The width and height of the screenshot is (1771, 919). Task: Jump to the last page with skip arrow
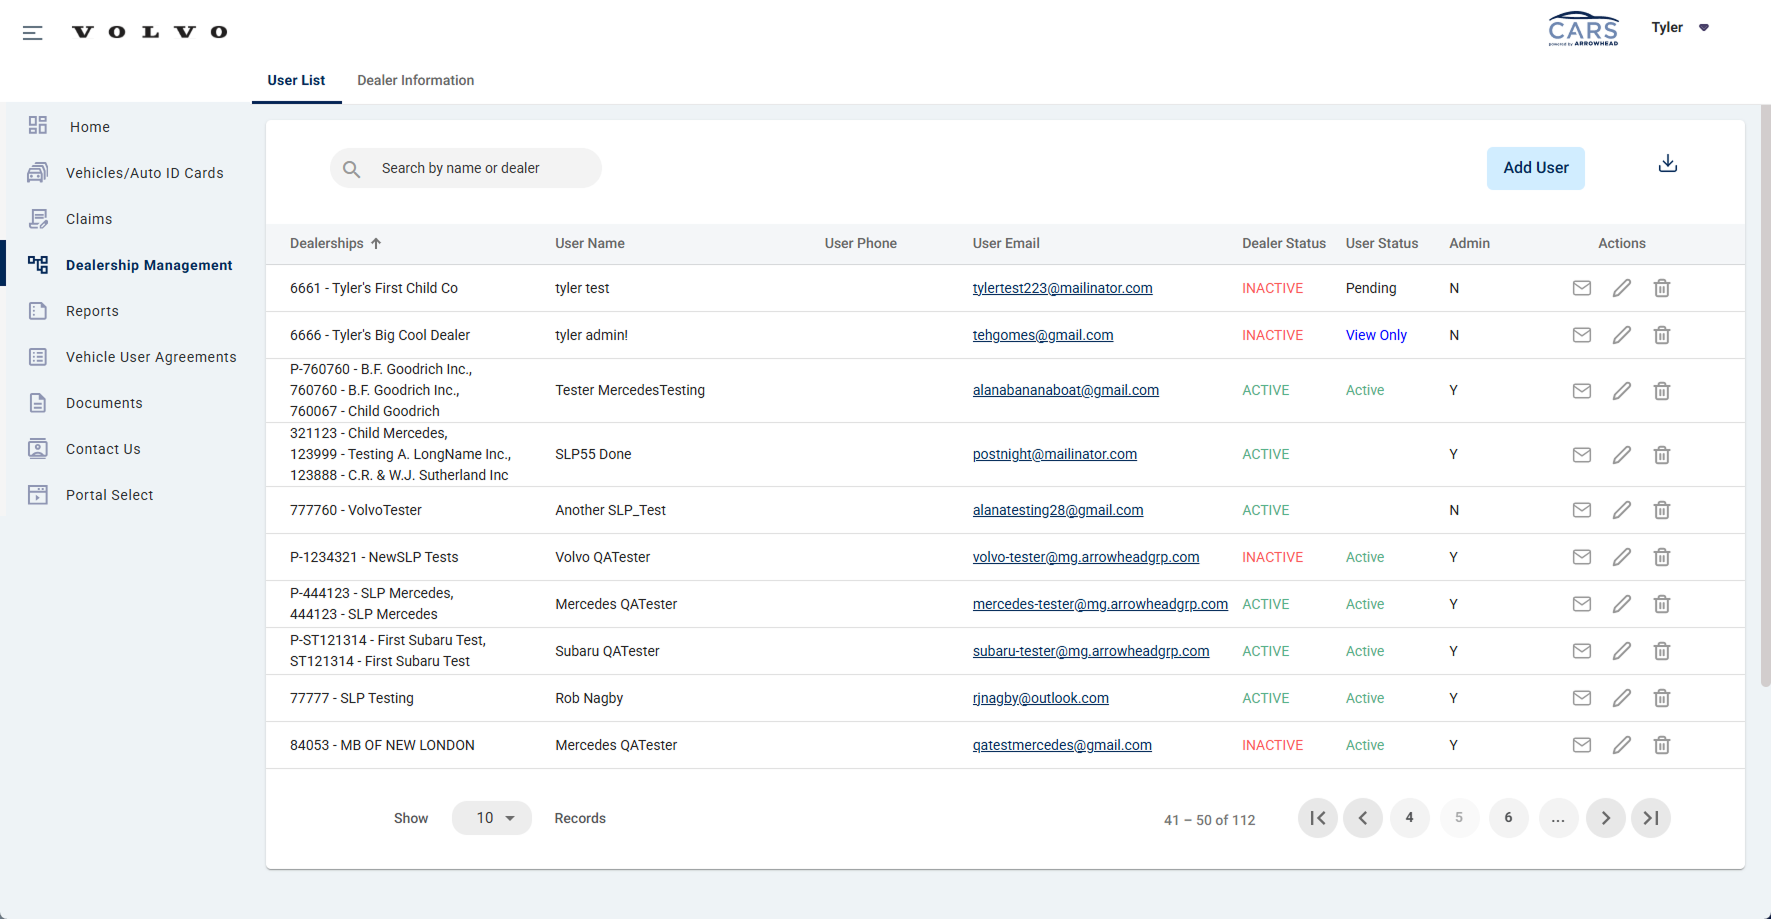1651,818
